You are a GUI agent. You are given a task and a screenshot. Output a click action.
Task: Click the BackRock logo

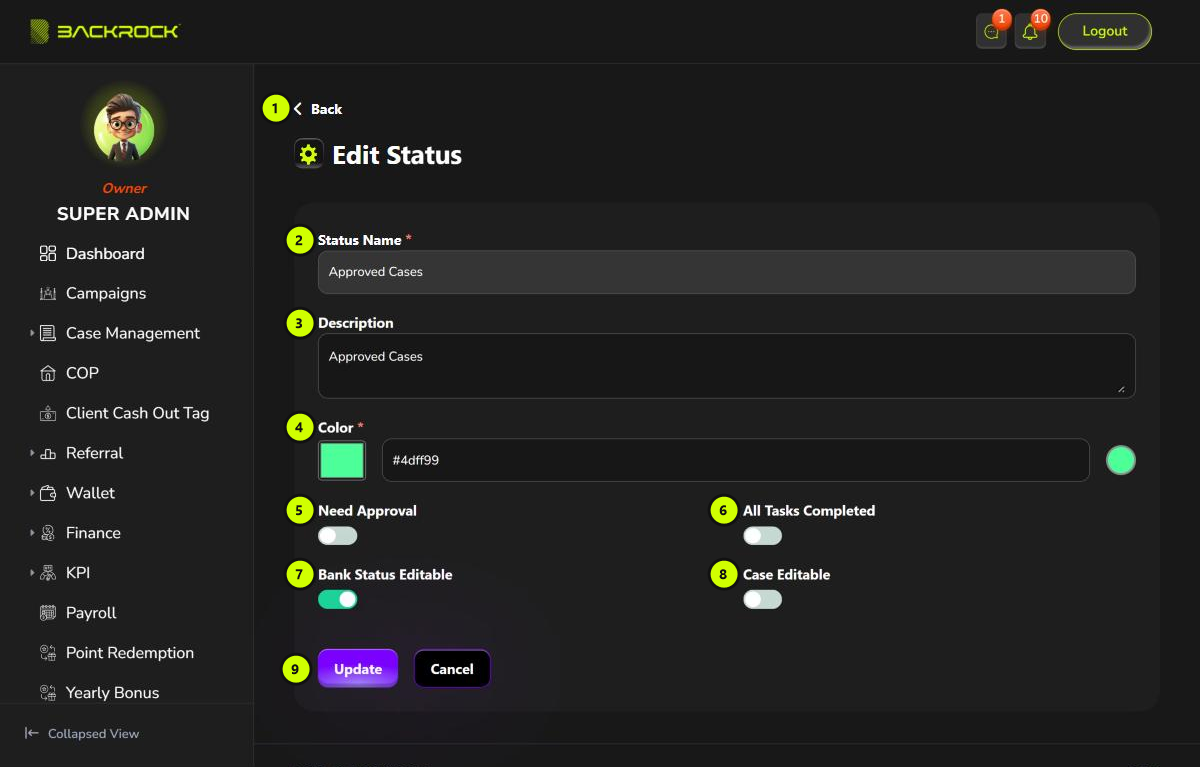[x=104, y=31]
